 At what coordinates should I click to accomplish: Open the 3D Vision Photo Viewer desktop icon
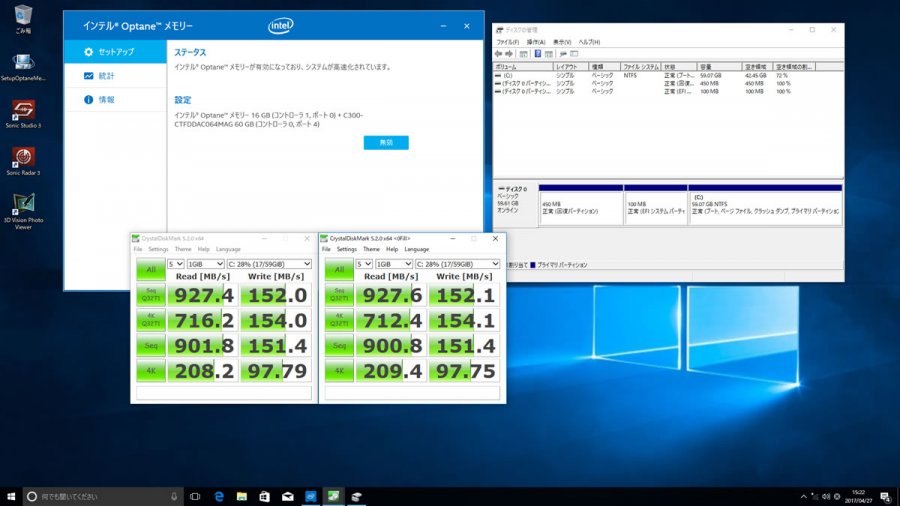(22, 205)
